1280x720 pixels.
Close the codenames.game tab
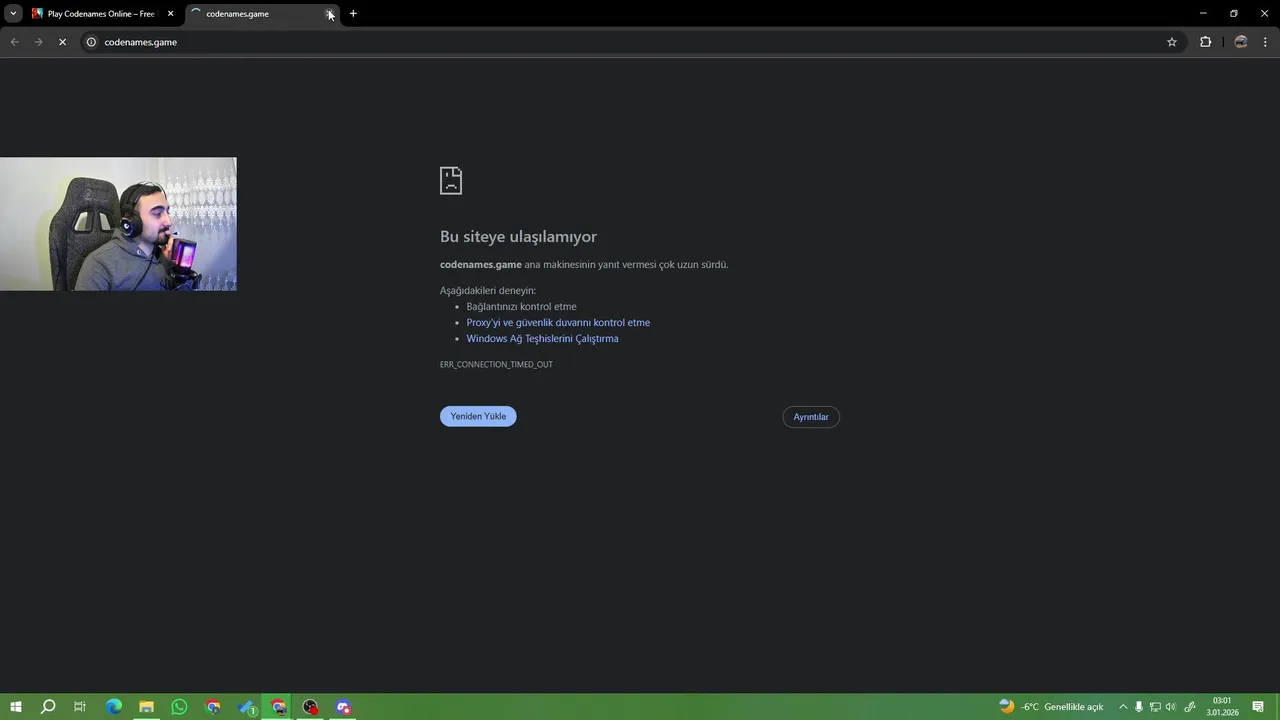(330, 14)
